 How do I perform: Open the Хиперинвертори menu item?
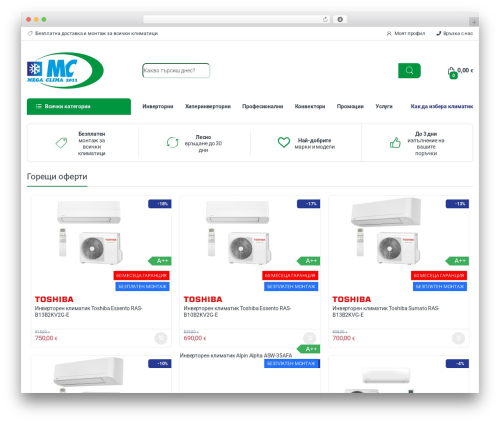(x=208, y=106)
